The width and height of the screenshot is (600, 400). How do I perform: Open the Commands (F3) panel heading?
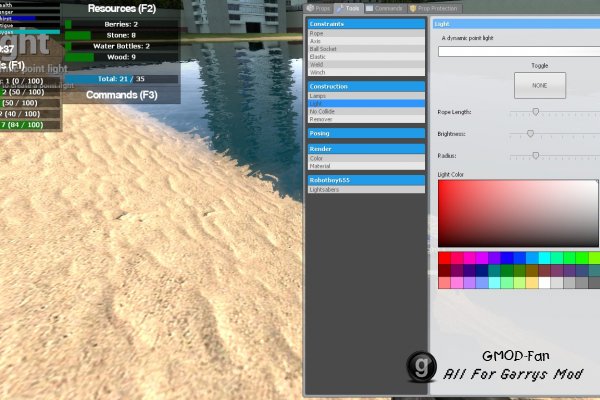[122, 95]
